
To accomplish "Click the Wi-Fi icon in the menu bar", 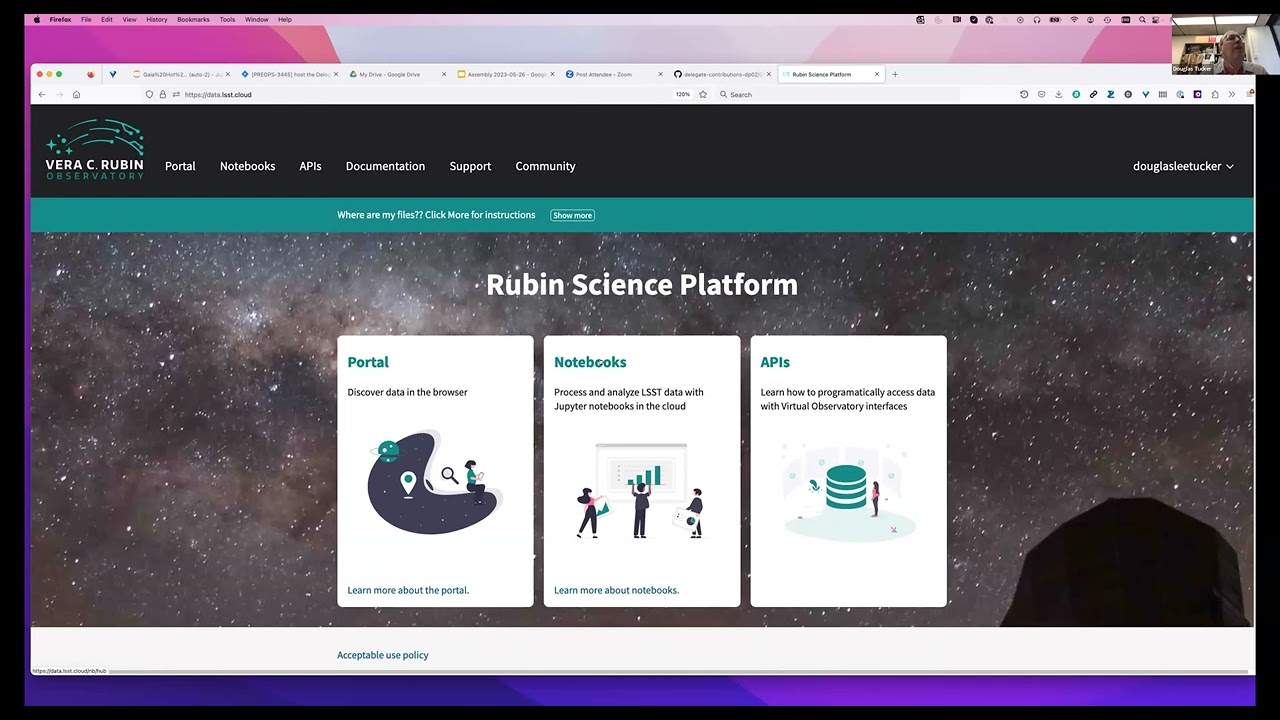I will (x=1074, y=19).
